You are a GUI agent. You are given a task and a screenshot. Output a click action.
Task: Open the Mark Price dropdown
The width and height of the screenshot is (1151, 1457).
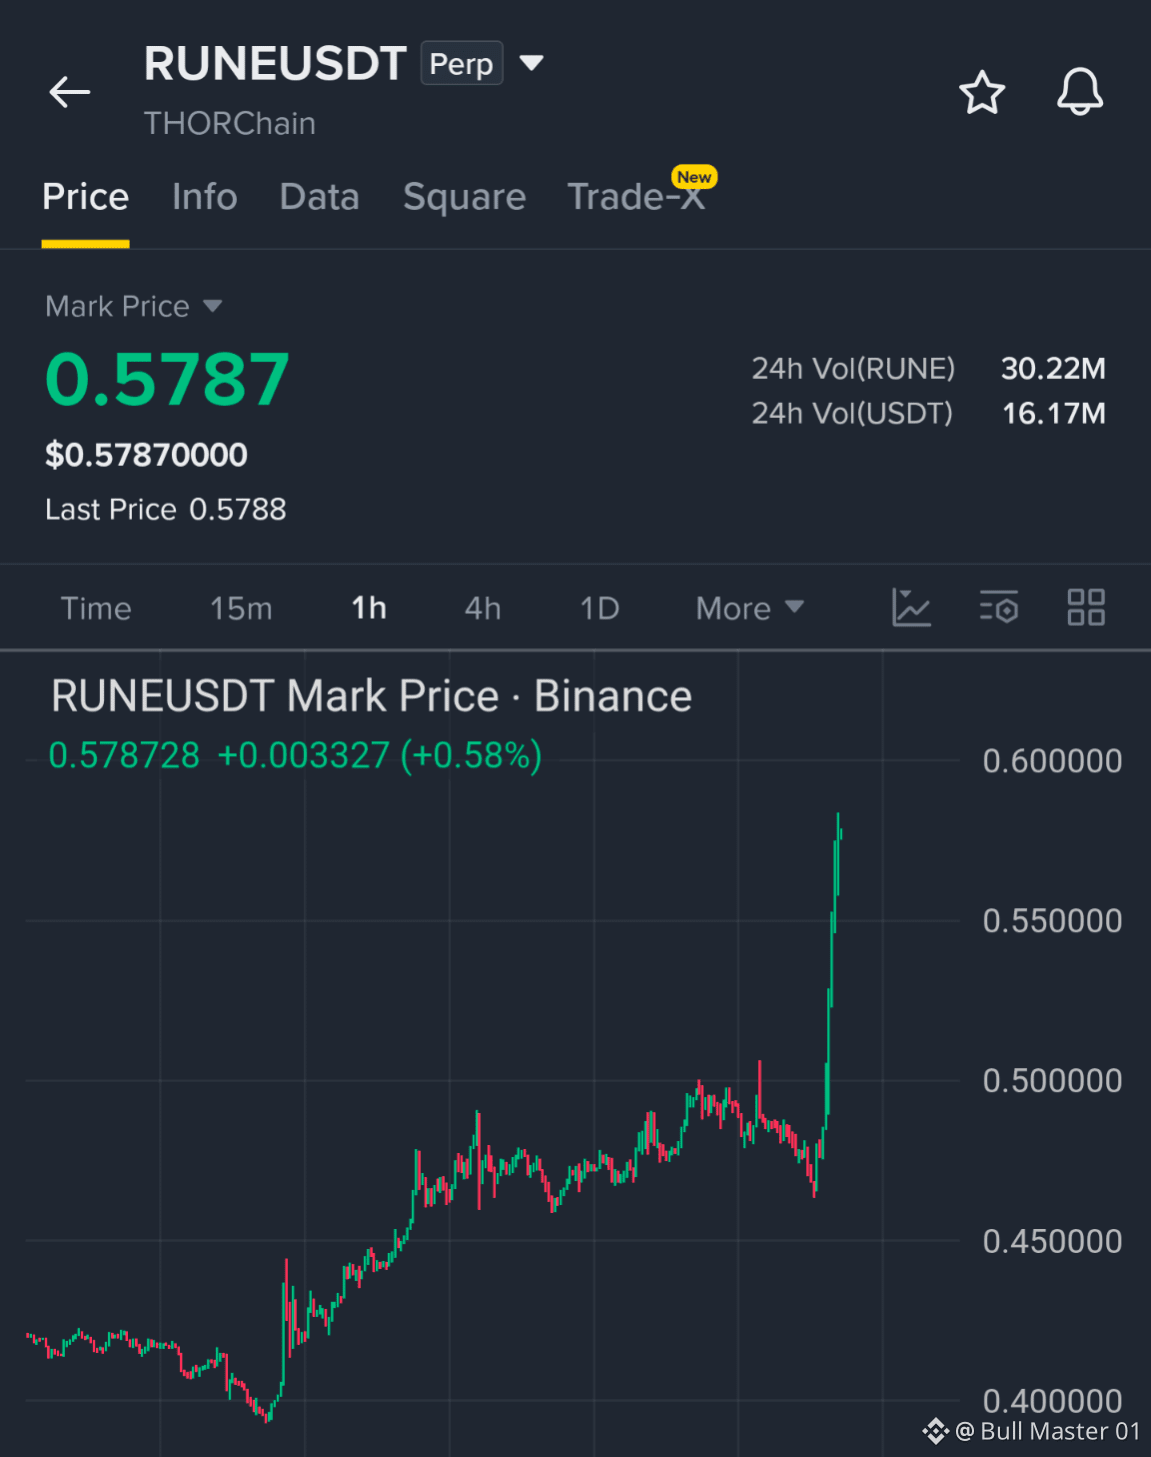tap(133, 306)
